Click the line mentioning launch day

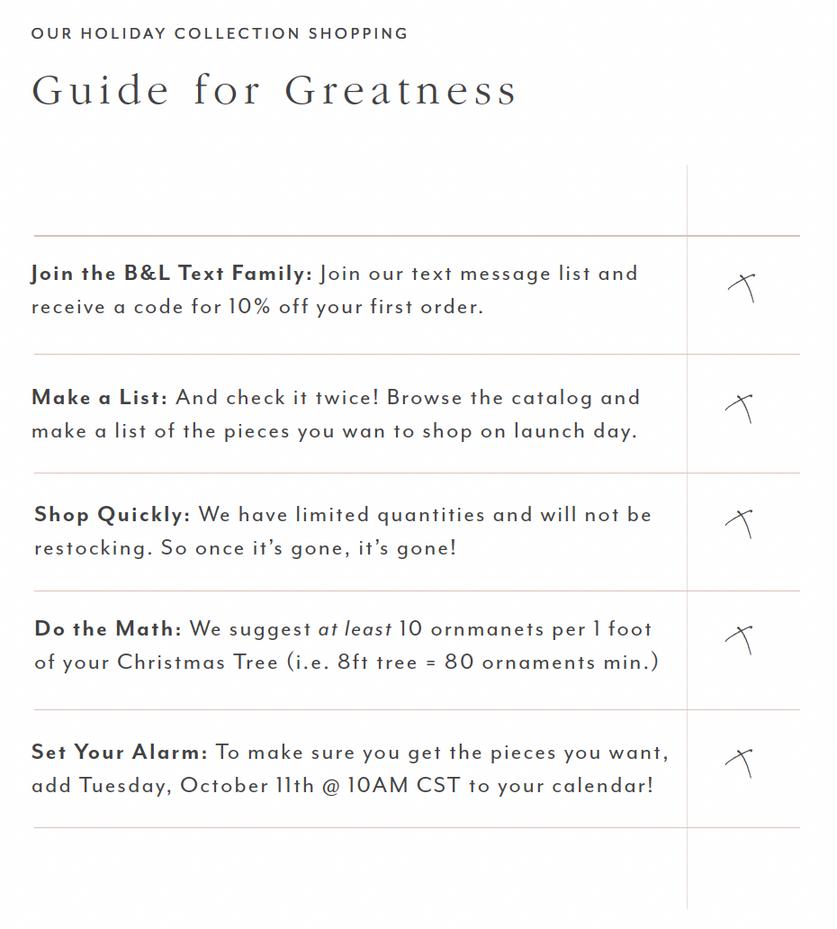point(334,431)
